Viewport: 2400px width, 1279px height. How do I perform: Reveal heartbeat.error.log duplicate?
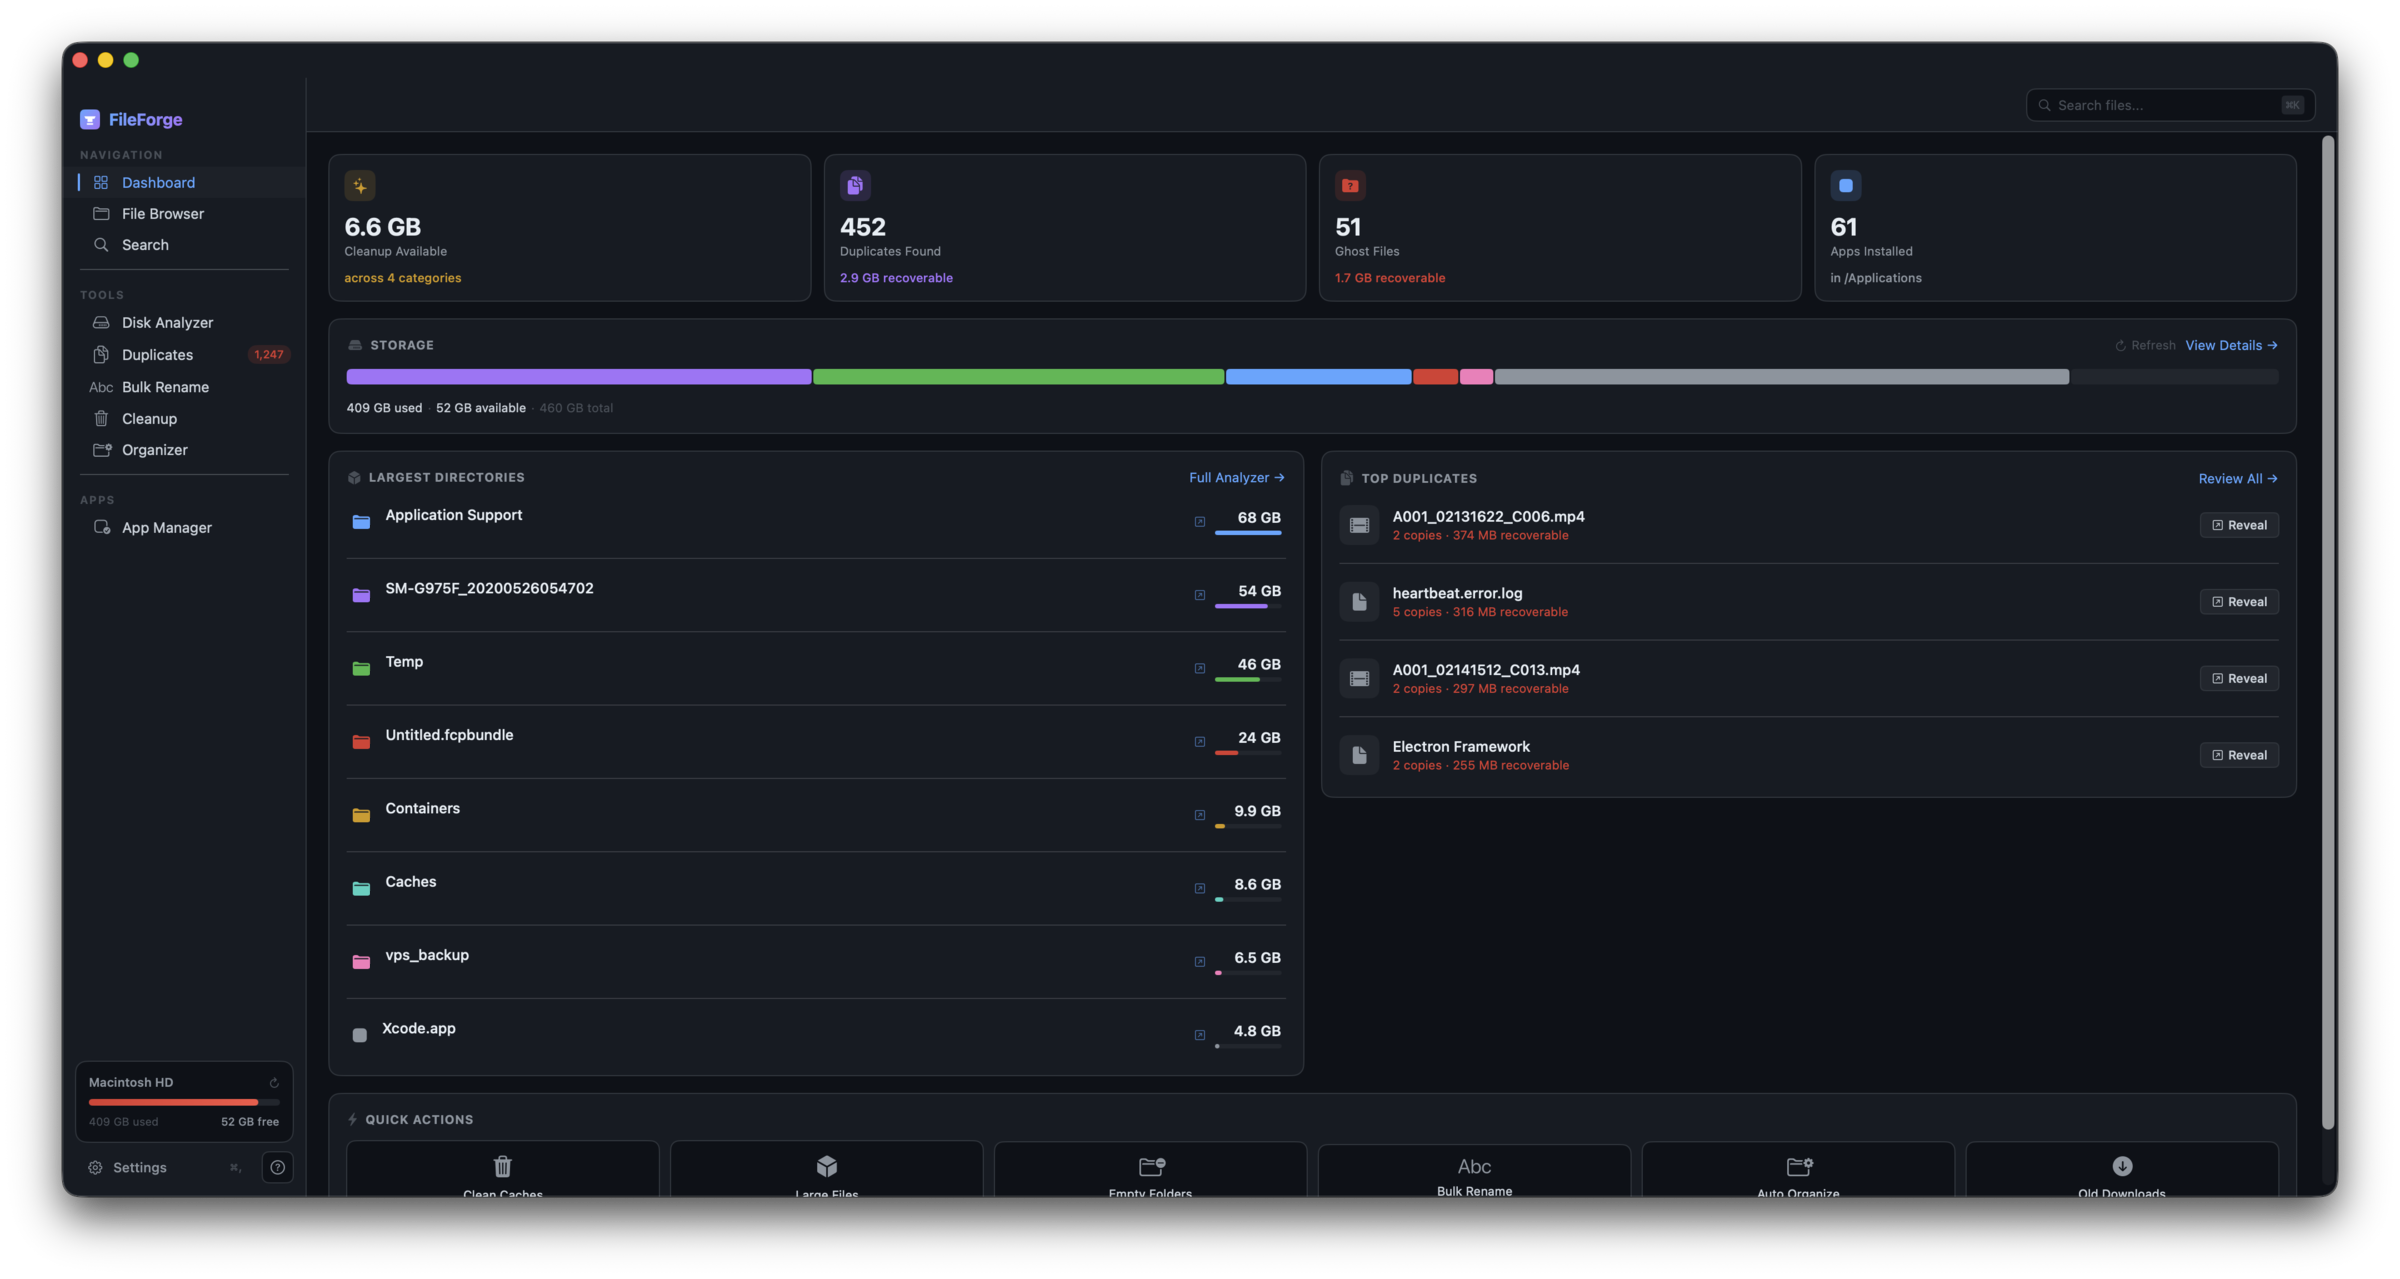coord(2239,602)
